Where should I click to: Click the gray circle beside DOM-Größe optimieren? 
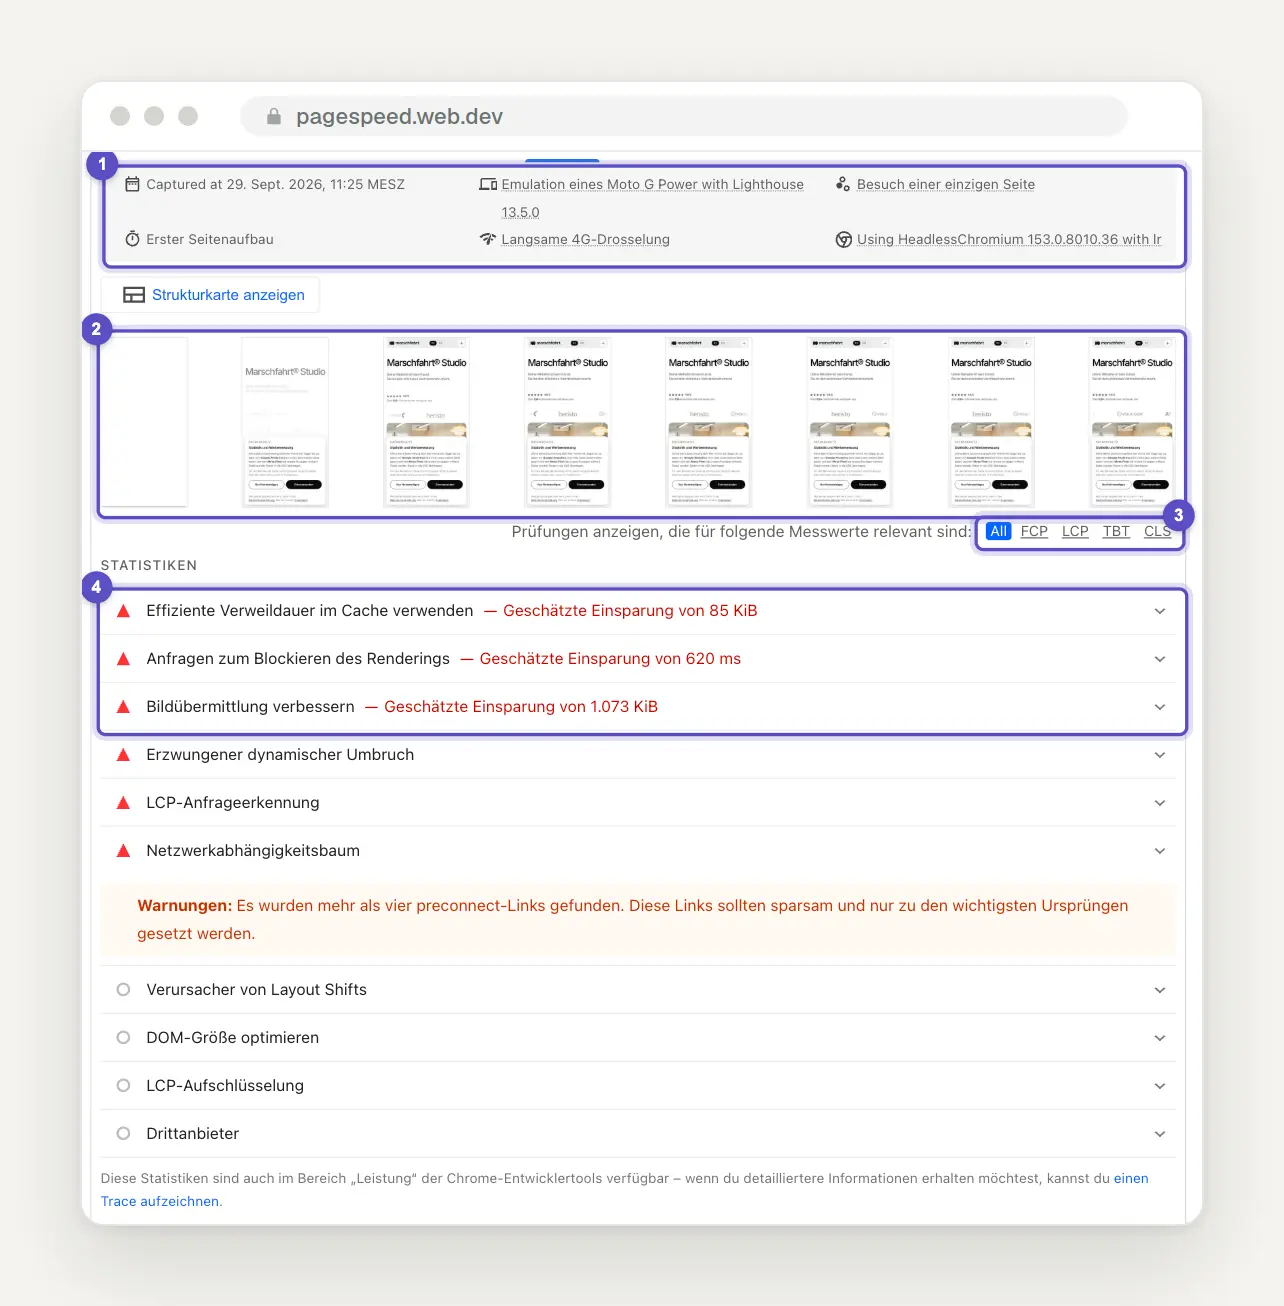(x=124, y=1038)
